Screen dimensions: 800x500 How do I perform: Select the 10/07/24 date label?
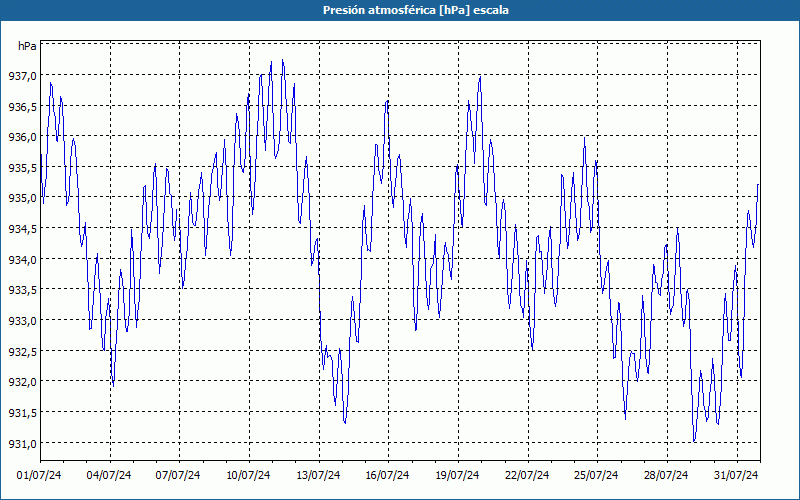pyautogui.click(x=248, y=475)
